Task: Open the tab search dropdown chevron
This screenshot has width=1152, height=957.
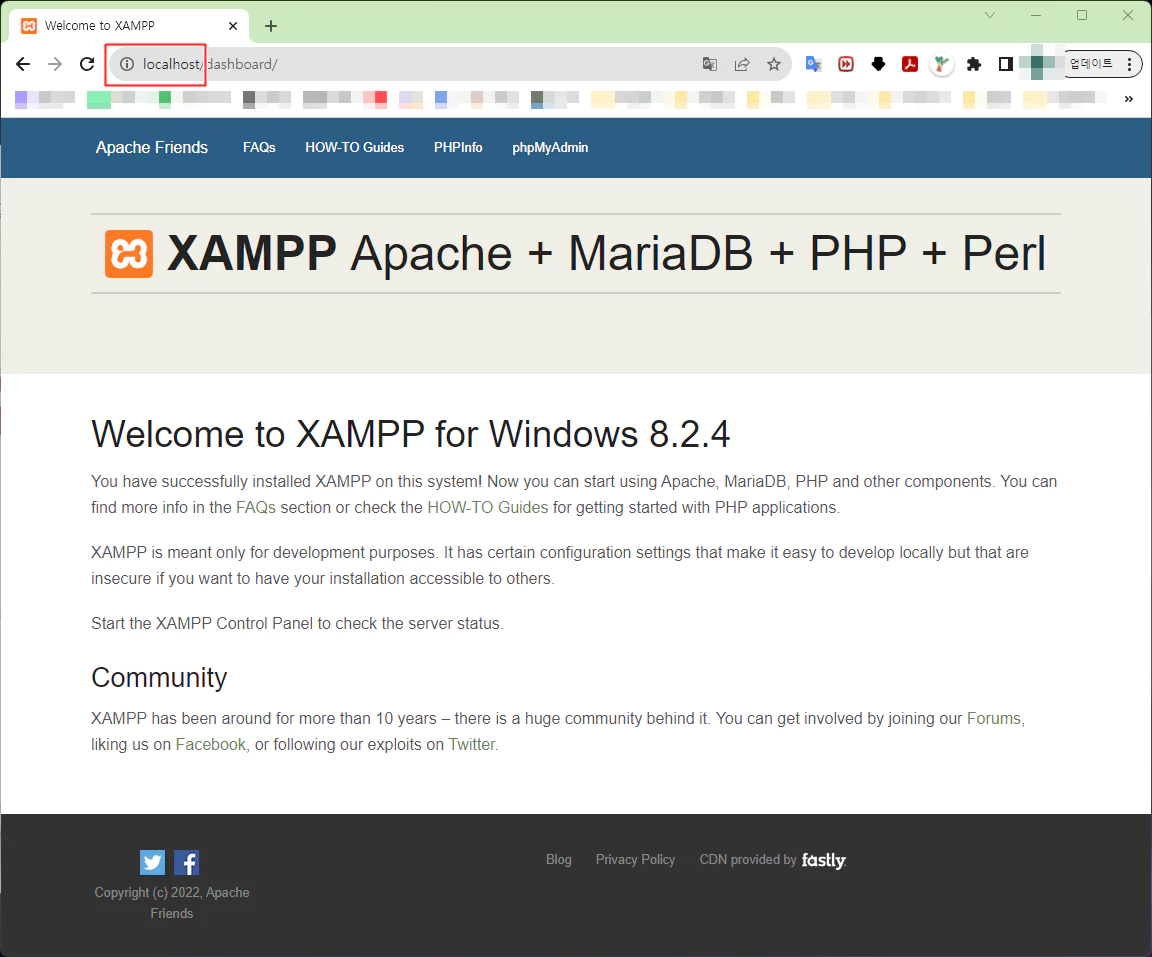Action: click(990, 15)
